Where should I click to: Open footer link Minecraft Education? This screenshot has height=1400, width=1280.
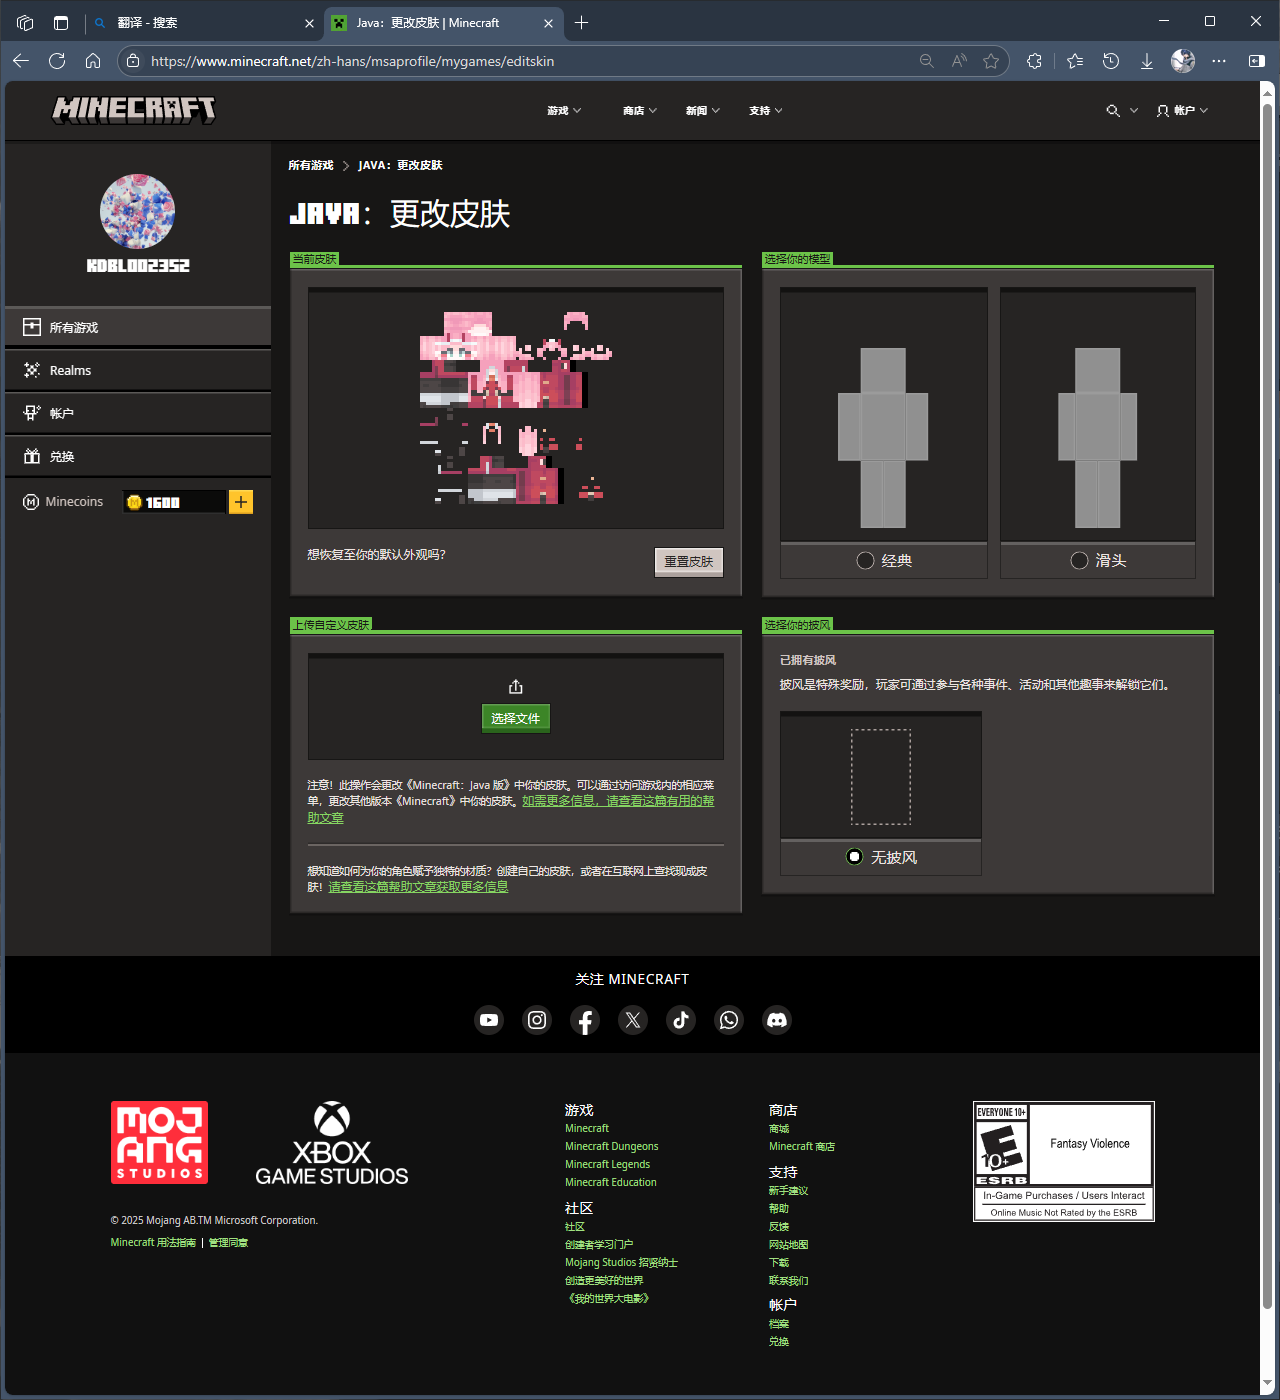pos(611,1183)
